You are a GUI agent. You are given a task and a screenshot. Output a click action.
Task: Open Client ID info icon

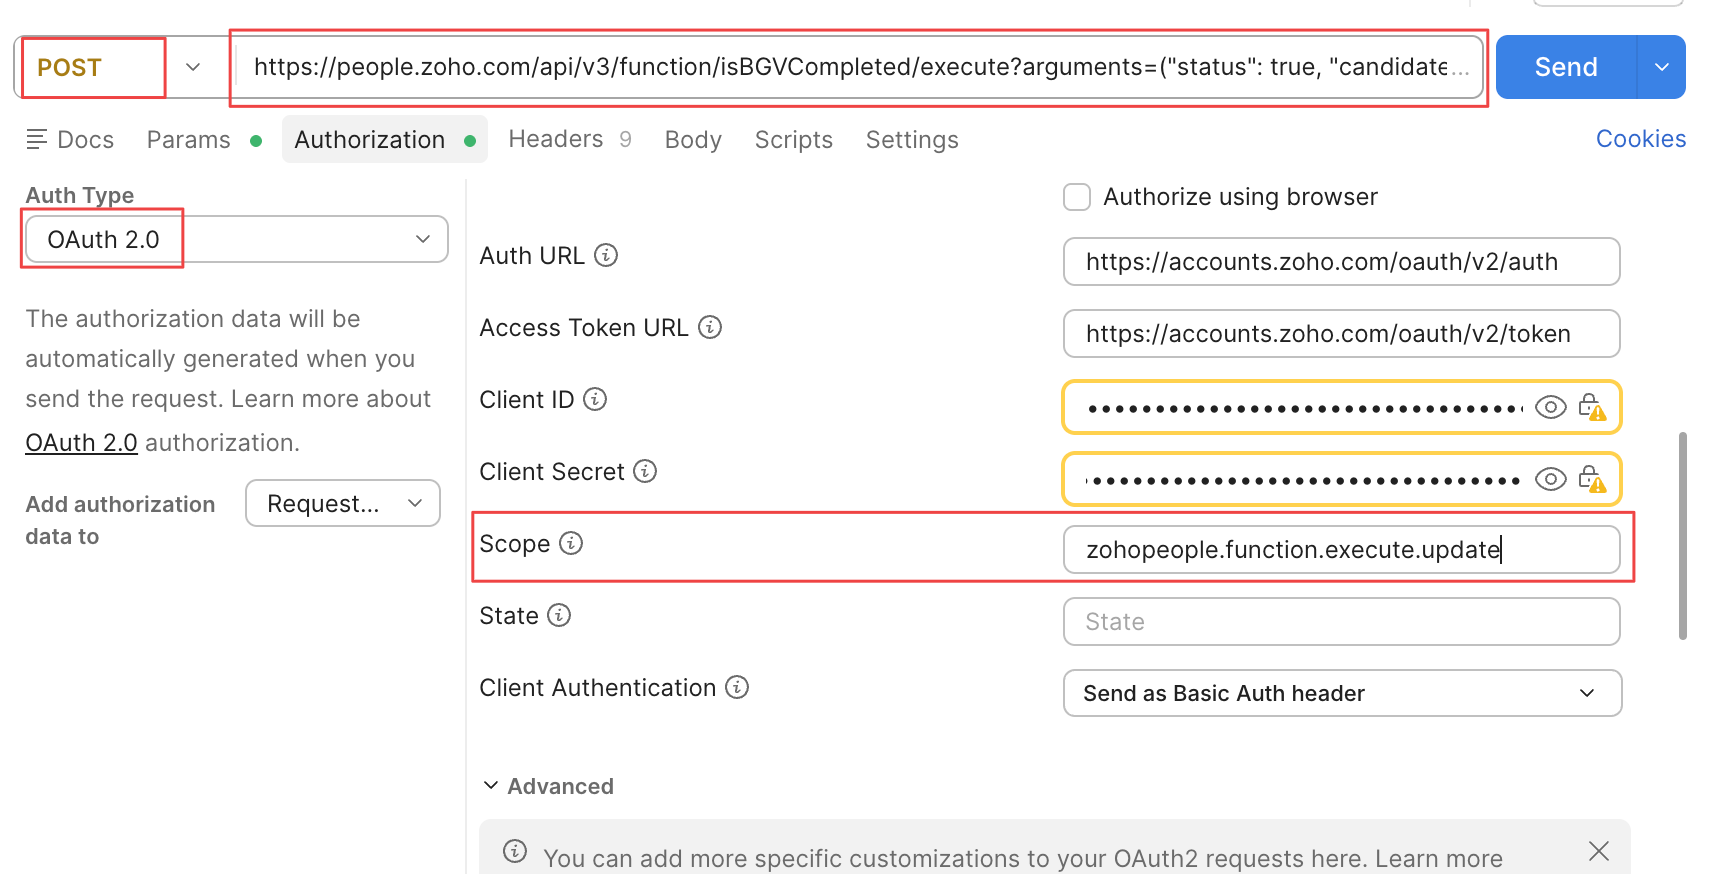click(595, 399)
